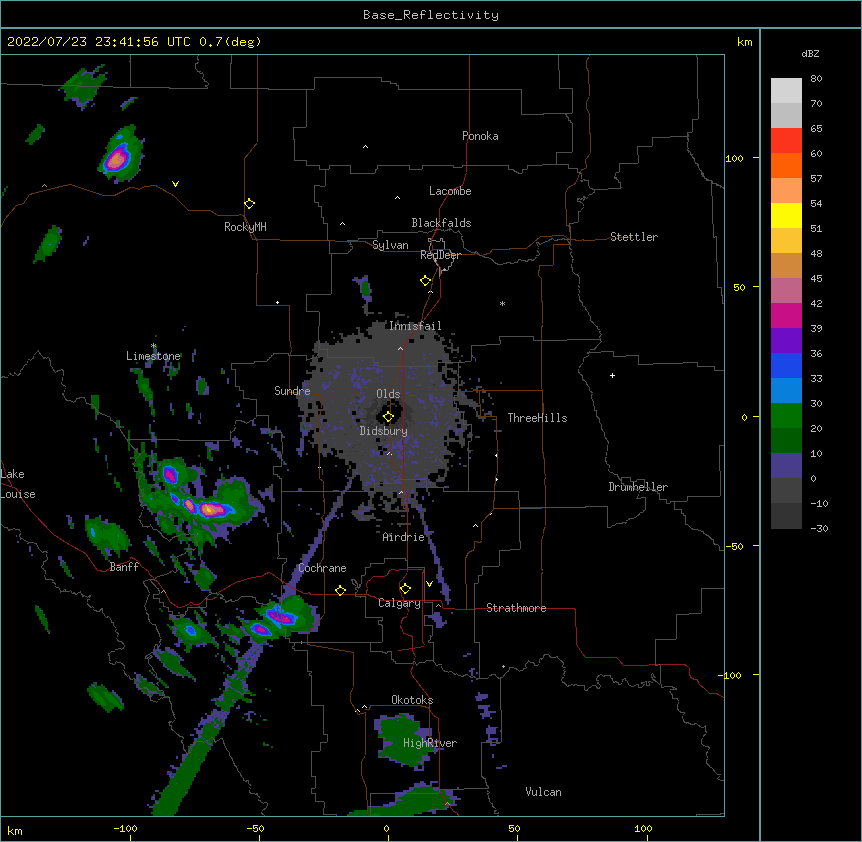The width and height of the screenshot is (862, 842).
Task: Select the white top swatch in the dBZ legend
Action: coord(786,91)
